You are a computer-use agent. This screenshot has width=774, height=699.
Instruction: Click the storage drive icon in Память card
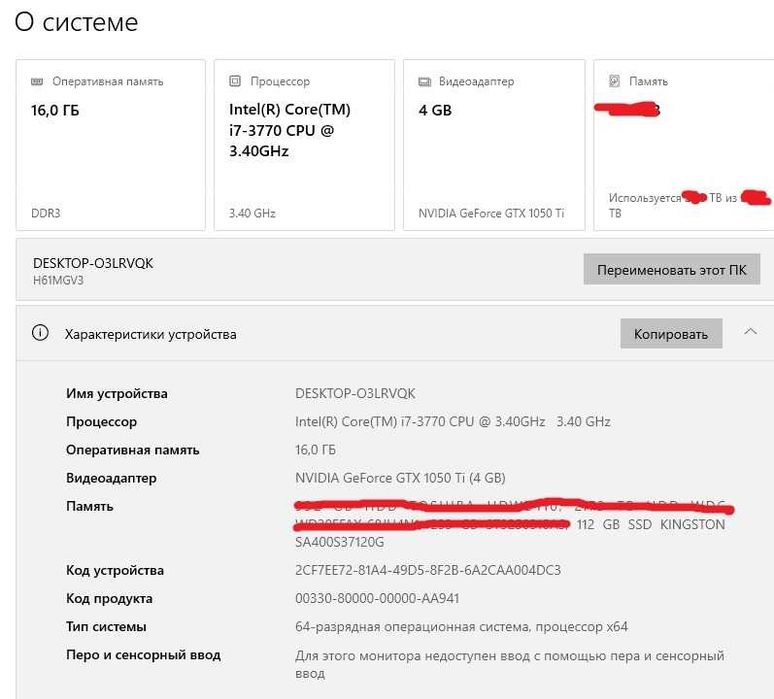point(614,81)
